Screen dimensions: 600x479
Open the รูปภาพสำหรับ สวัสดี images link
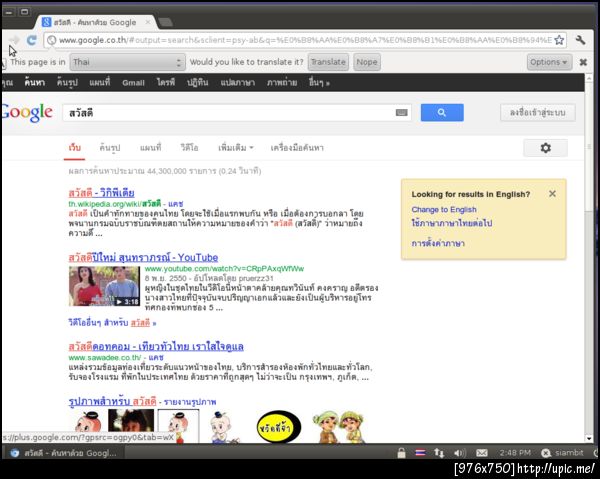tap(112, 401)
